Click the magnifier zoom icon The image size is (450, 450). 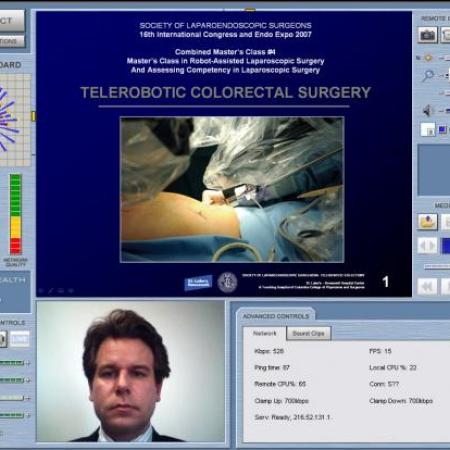428,76
